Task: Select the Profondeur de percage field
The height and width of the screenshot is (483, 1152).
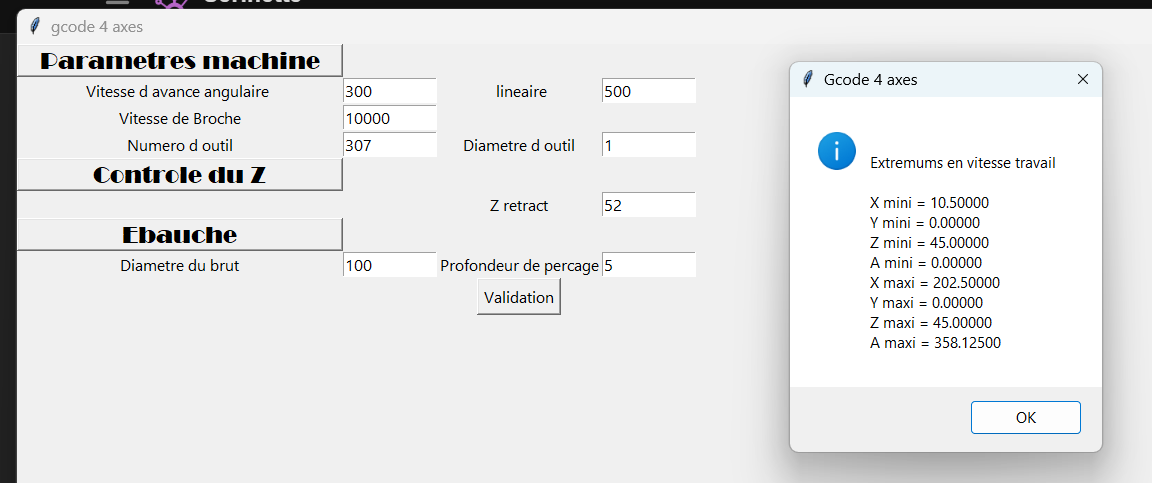Action: (648, 265)
